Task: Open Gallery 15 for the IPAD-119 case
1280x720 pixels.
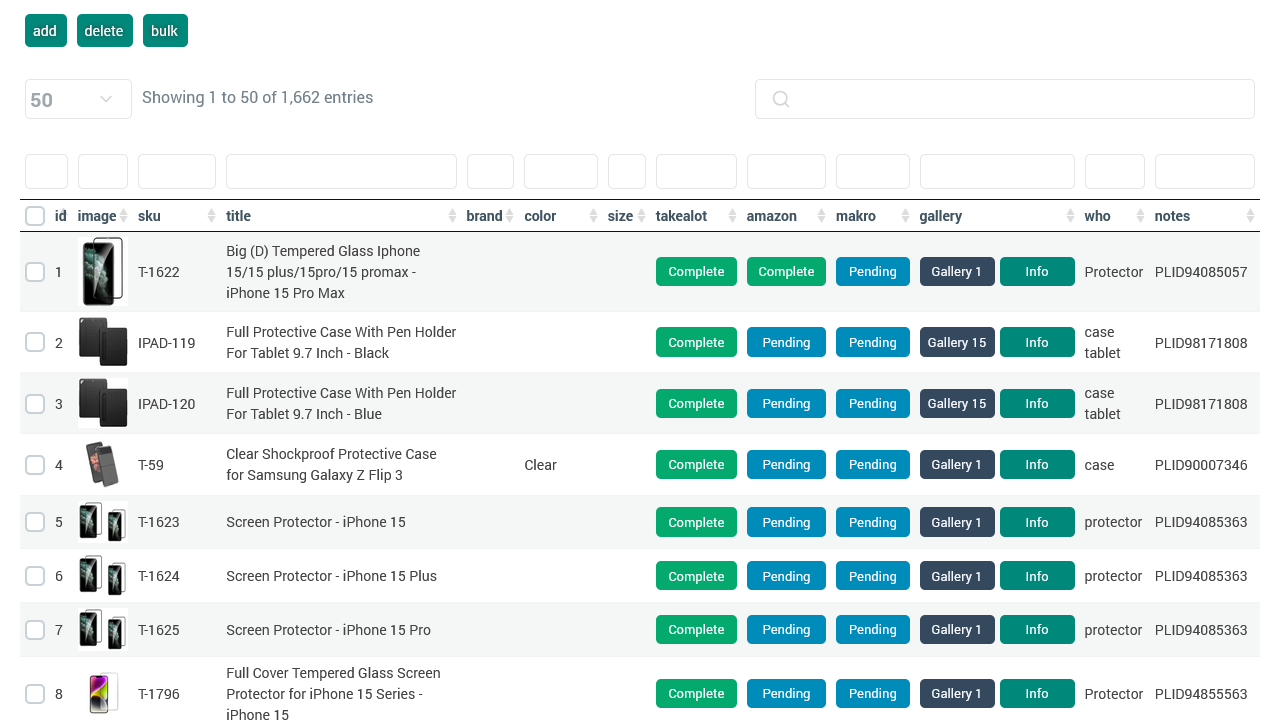Action: (x=957, y=341)
